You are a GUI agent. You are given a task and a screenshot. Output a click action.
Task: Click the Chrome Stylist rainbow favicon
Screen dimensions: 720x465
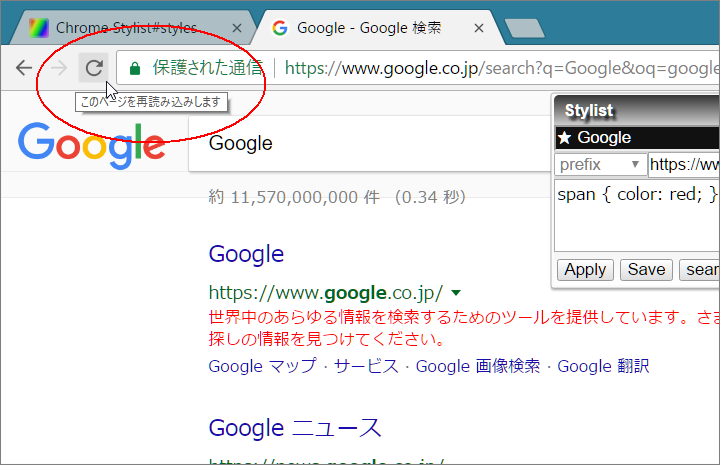point(39,28)
